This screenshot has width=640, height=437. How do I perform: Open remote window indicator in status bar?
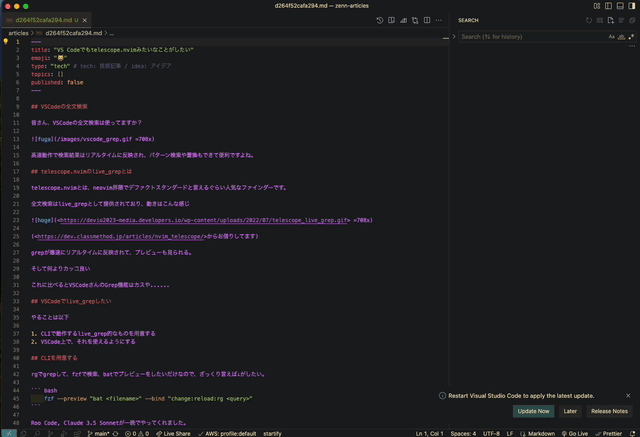[9, 433]
